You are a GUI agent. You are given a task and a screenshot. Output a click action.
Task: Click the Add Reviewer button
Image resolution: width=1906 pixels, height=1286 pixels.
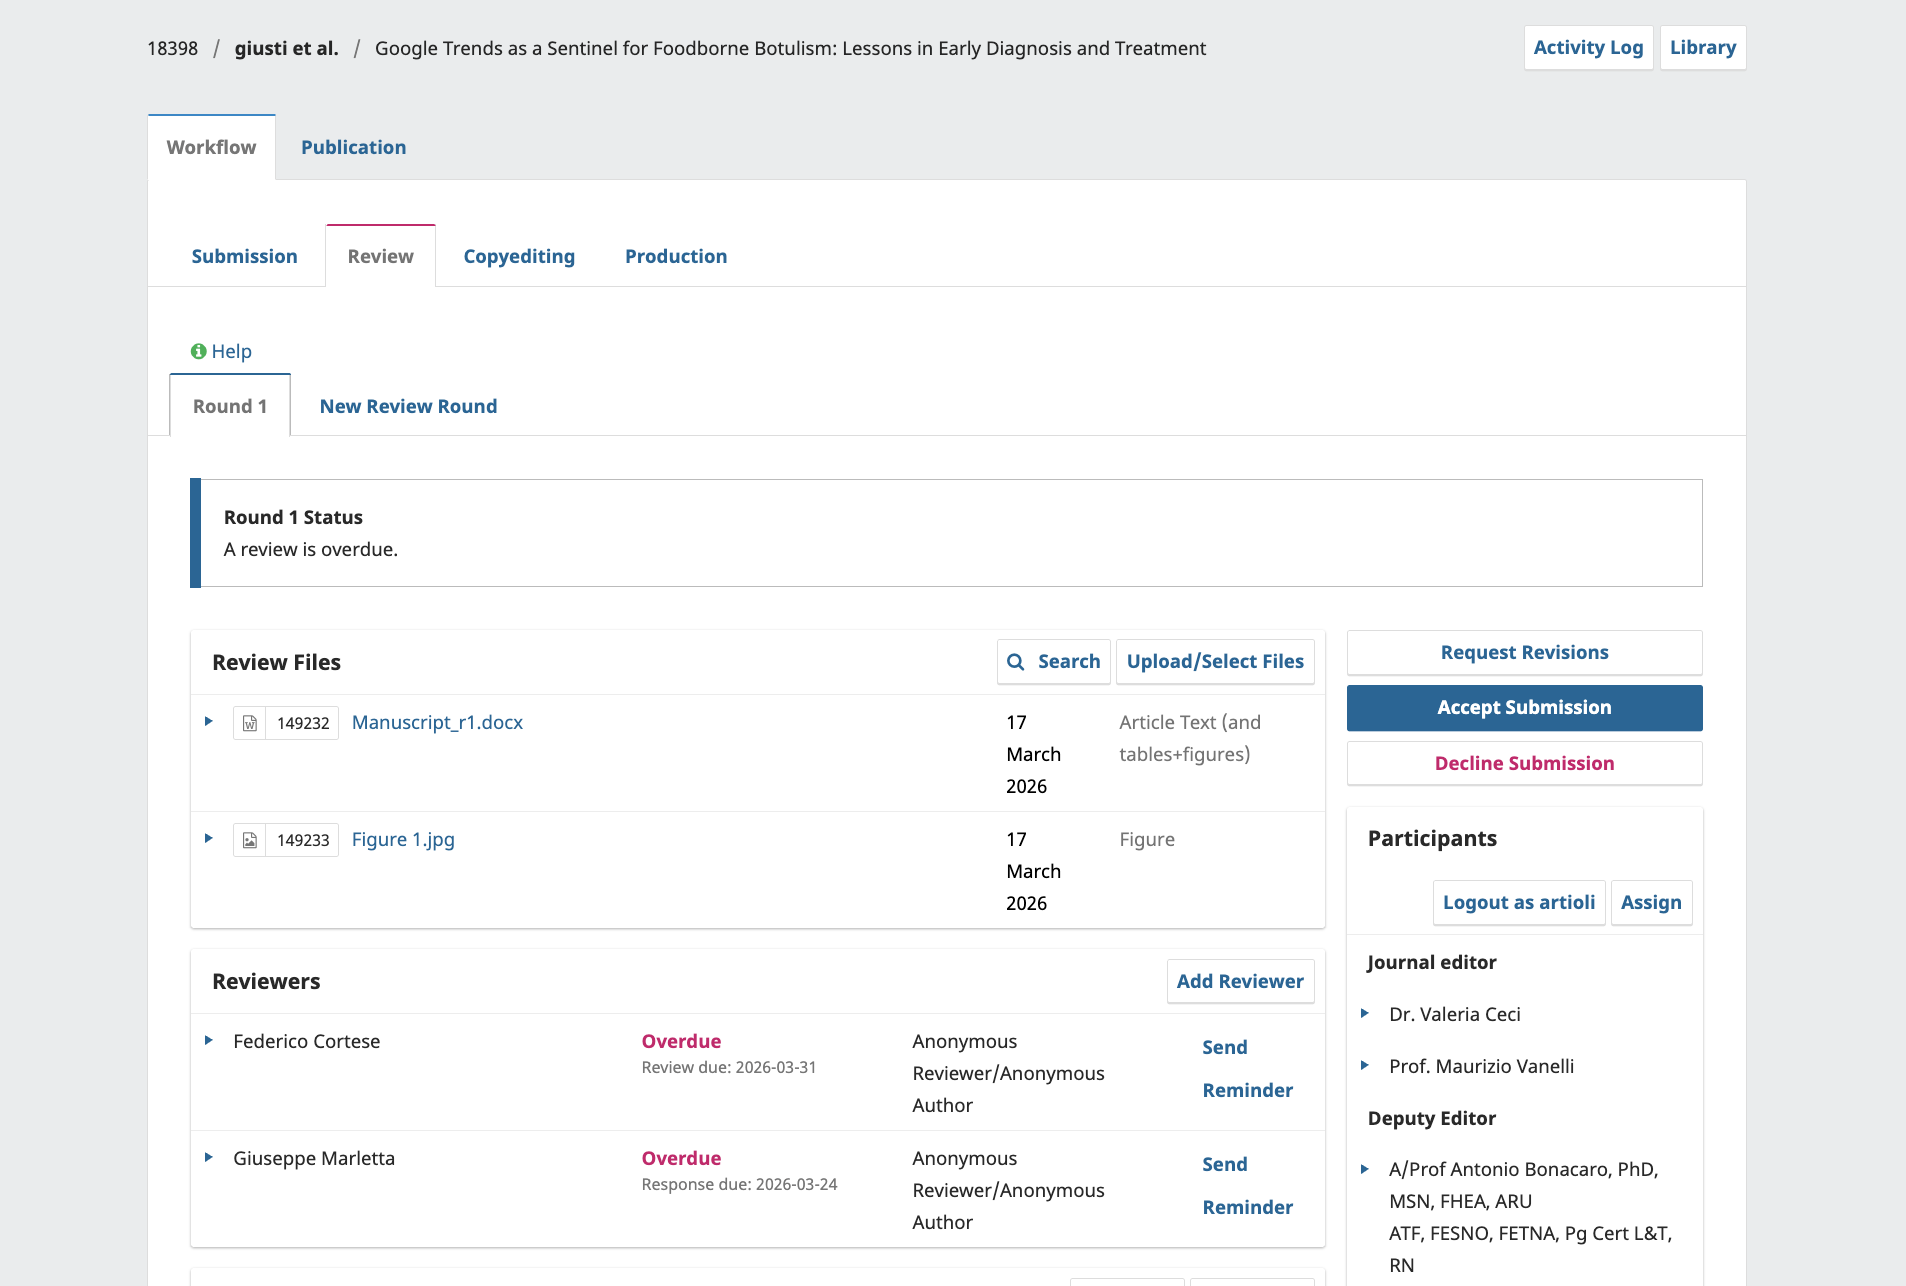tap(1240, 981)
